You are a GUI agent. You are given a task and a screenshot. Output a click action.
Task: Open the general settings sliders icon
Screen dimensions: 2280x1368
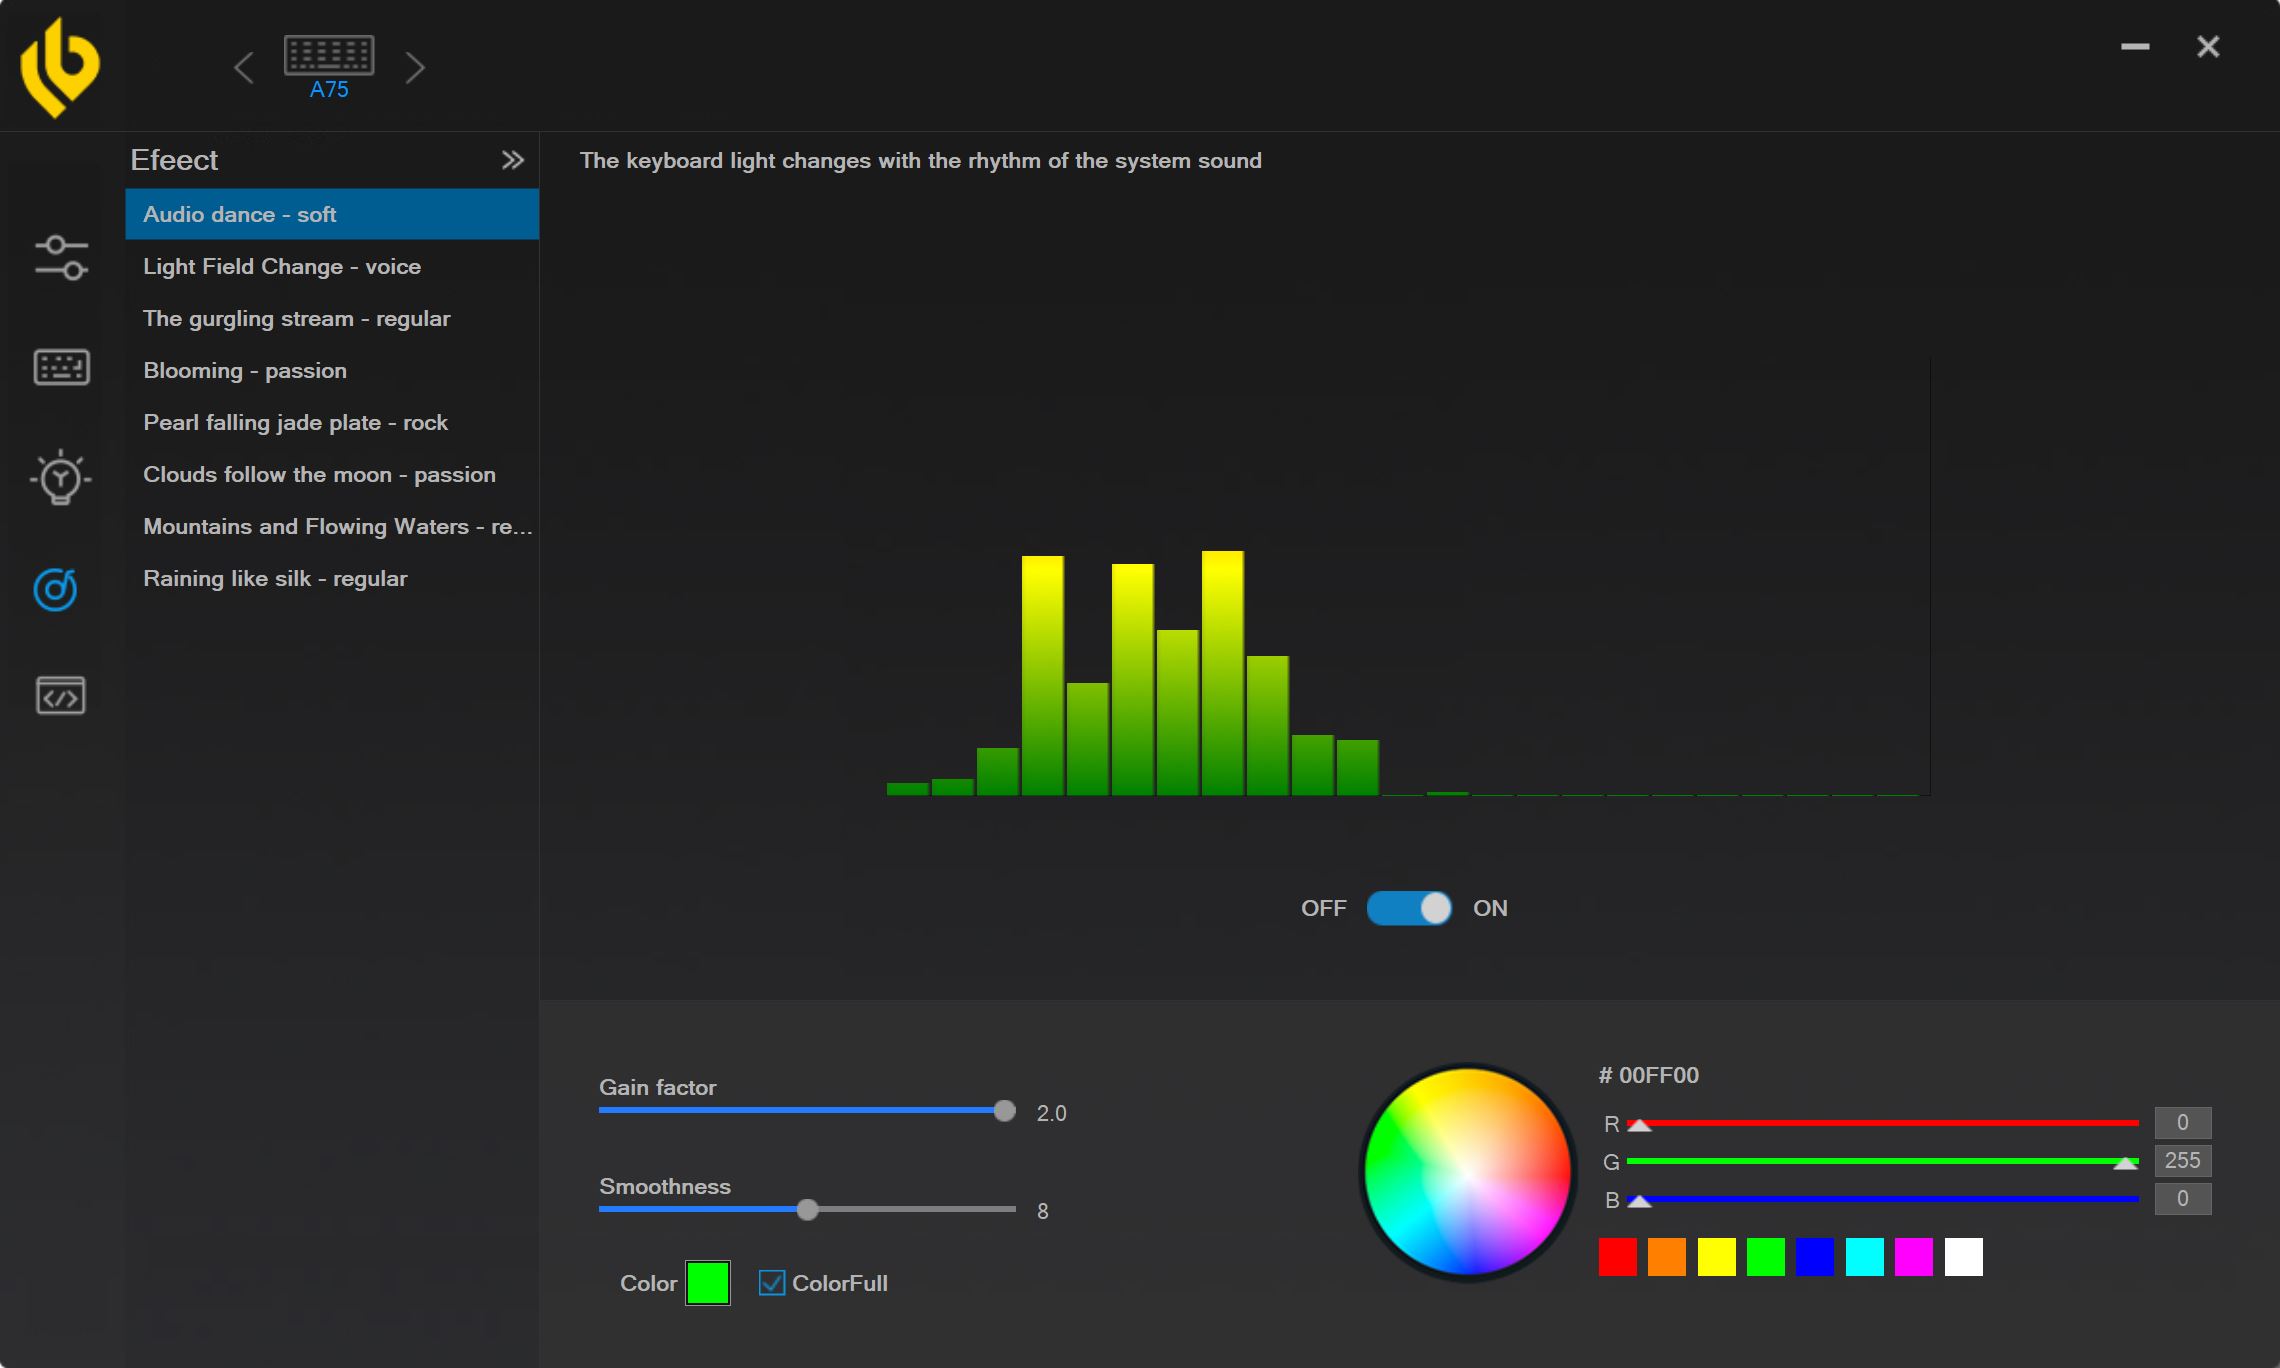click(x=61, y=258)
